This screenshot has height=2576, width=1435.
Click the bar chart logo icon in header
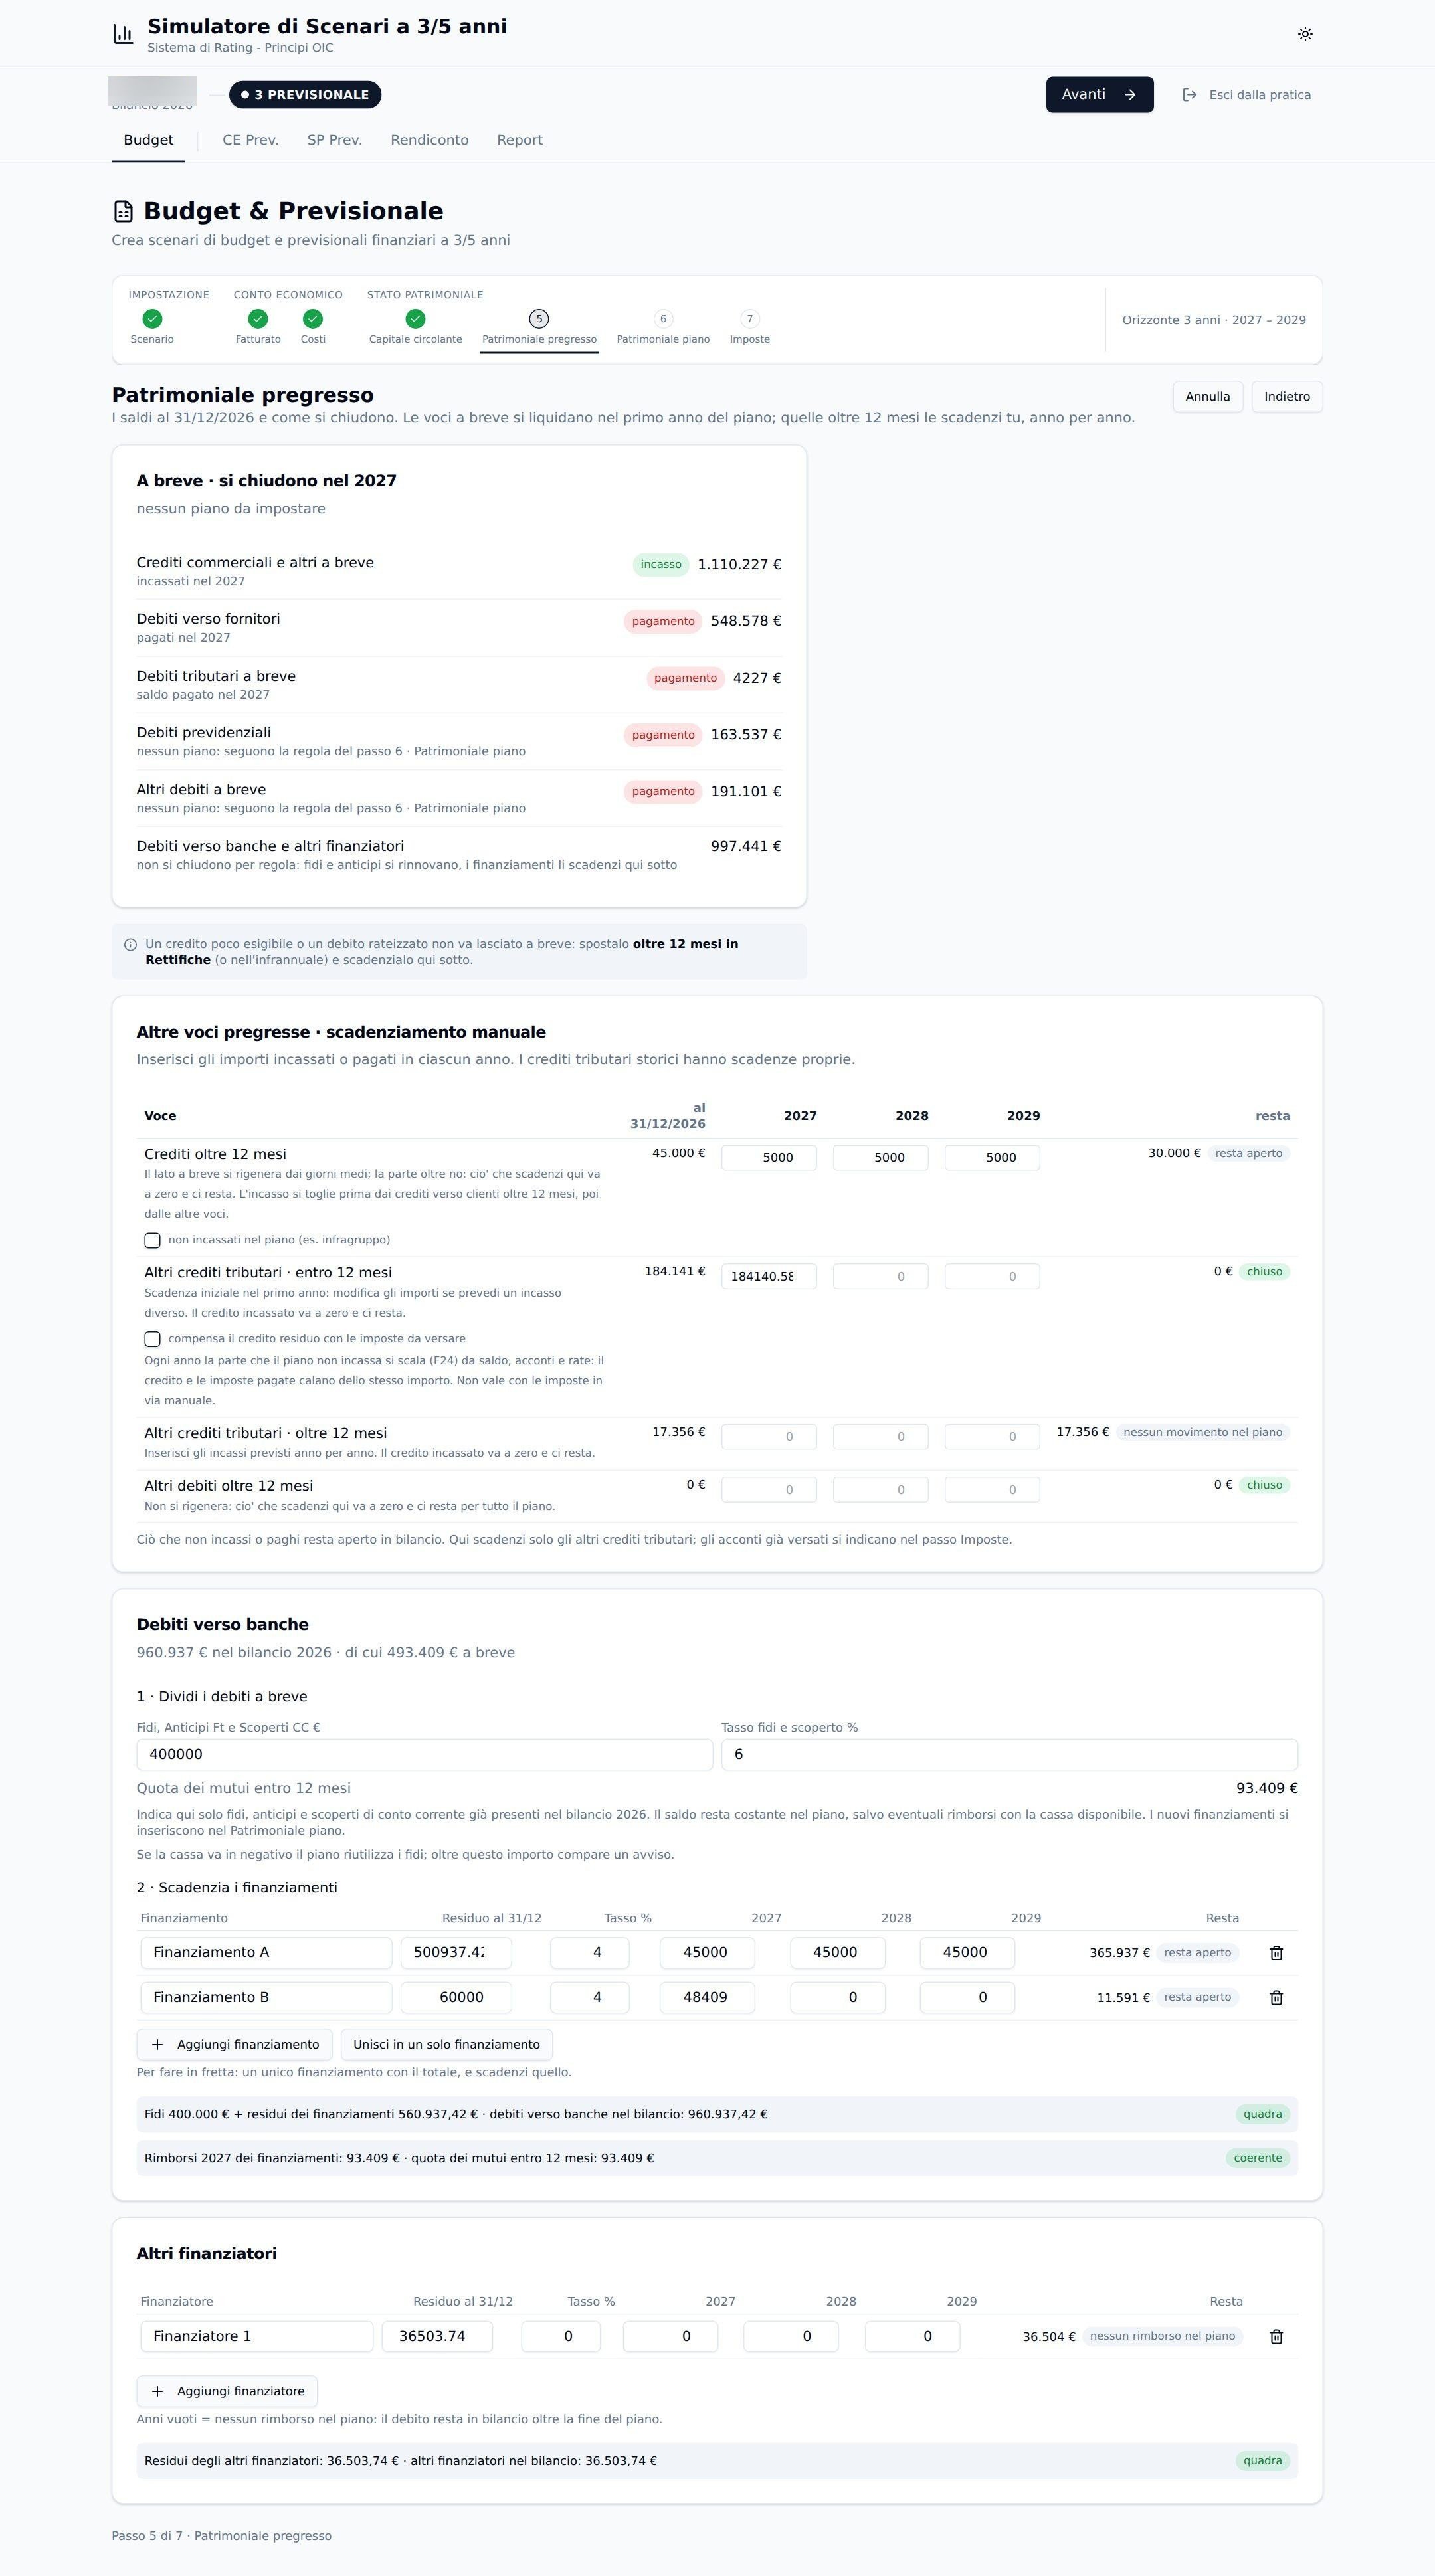click(x=123, y=34)
